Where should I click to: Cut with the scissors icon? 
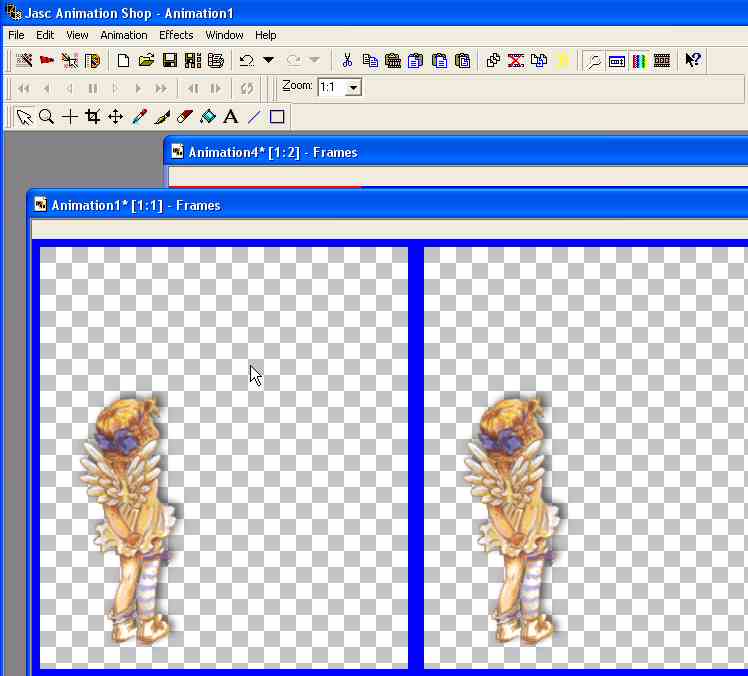(347, 61)
